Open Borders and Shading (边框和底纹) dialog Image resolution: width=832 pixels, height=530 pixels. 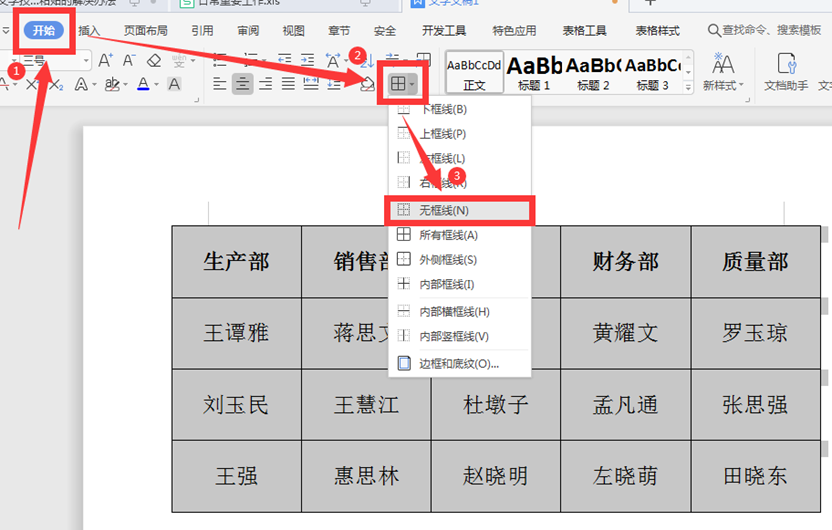460,363
